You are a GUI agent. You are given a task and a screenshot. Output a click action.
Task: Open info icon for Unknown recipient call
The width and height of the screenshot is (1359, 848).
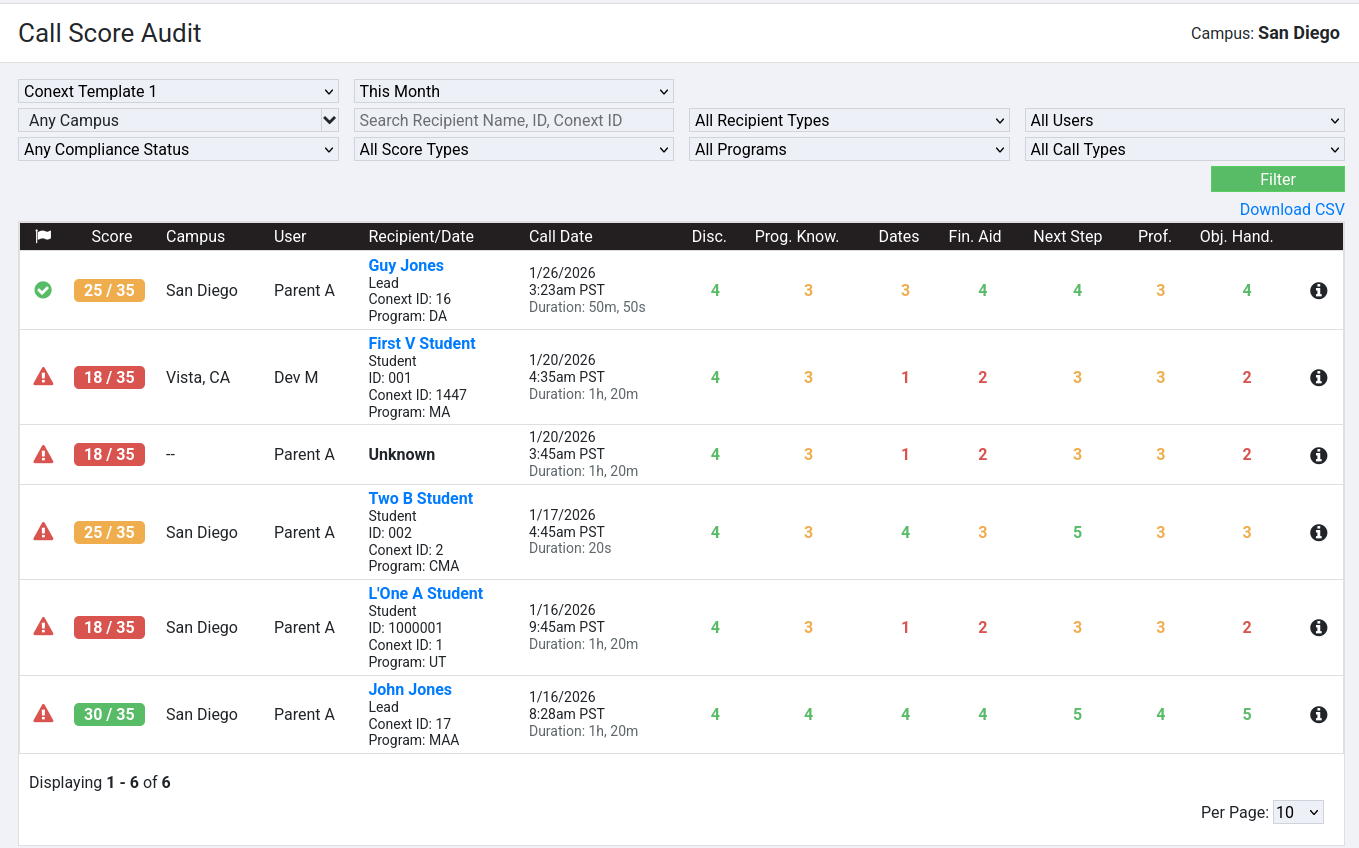[x=1318, y=455]
